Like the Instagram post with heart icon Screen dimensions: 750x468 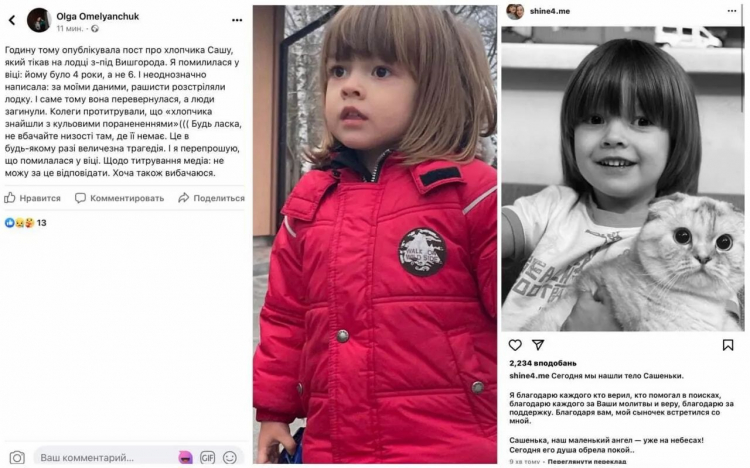[x=515, y=345]
